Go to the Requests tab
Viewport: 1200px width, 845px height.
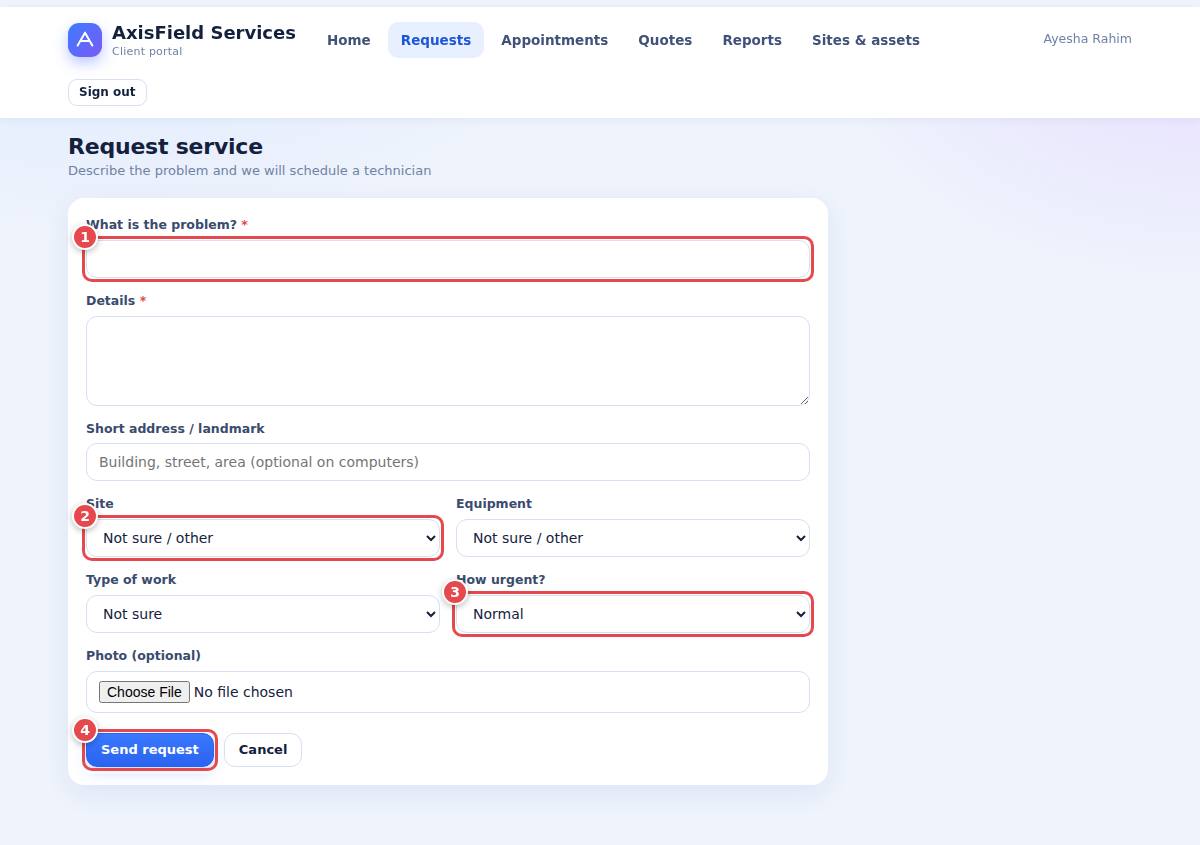(x=436, y=40)
